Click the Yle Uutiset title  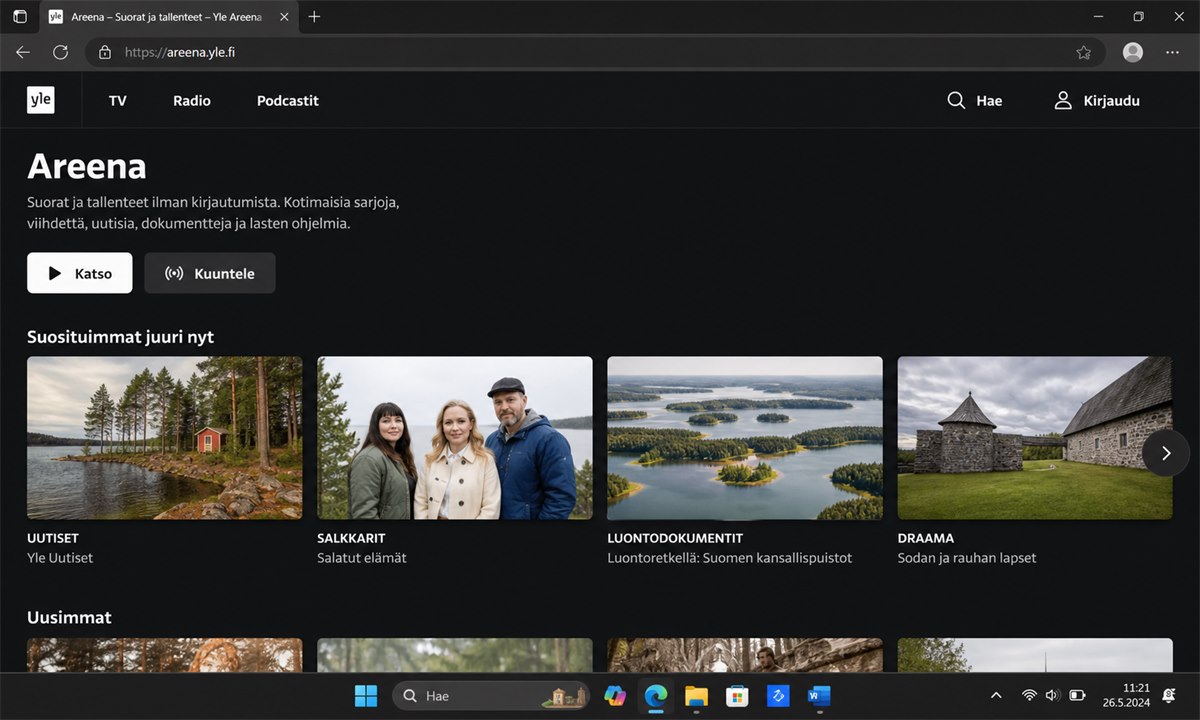[x=60, y=558]
